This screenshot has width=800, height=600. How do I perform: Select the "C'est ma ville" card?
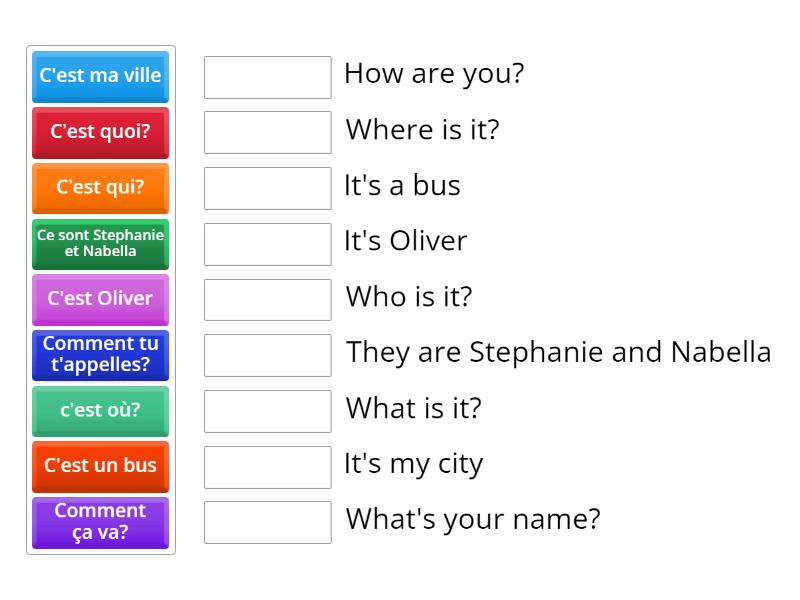tap(100, 75)
